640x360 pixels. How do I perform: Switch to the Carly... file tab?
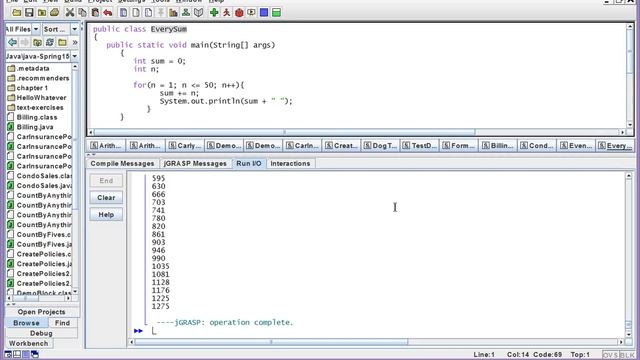pos(184,145)
